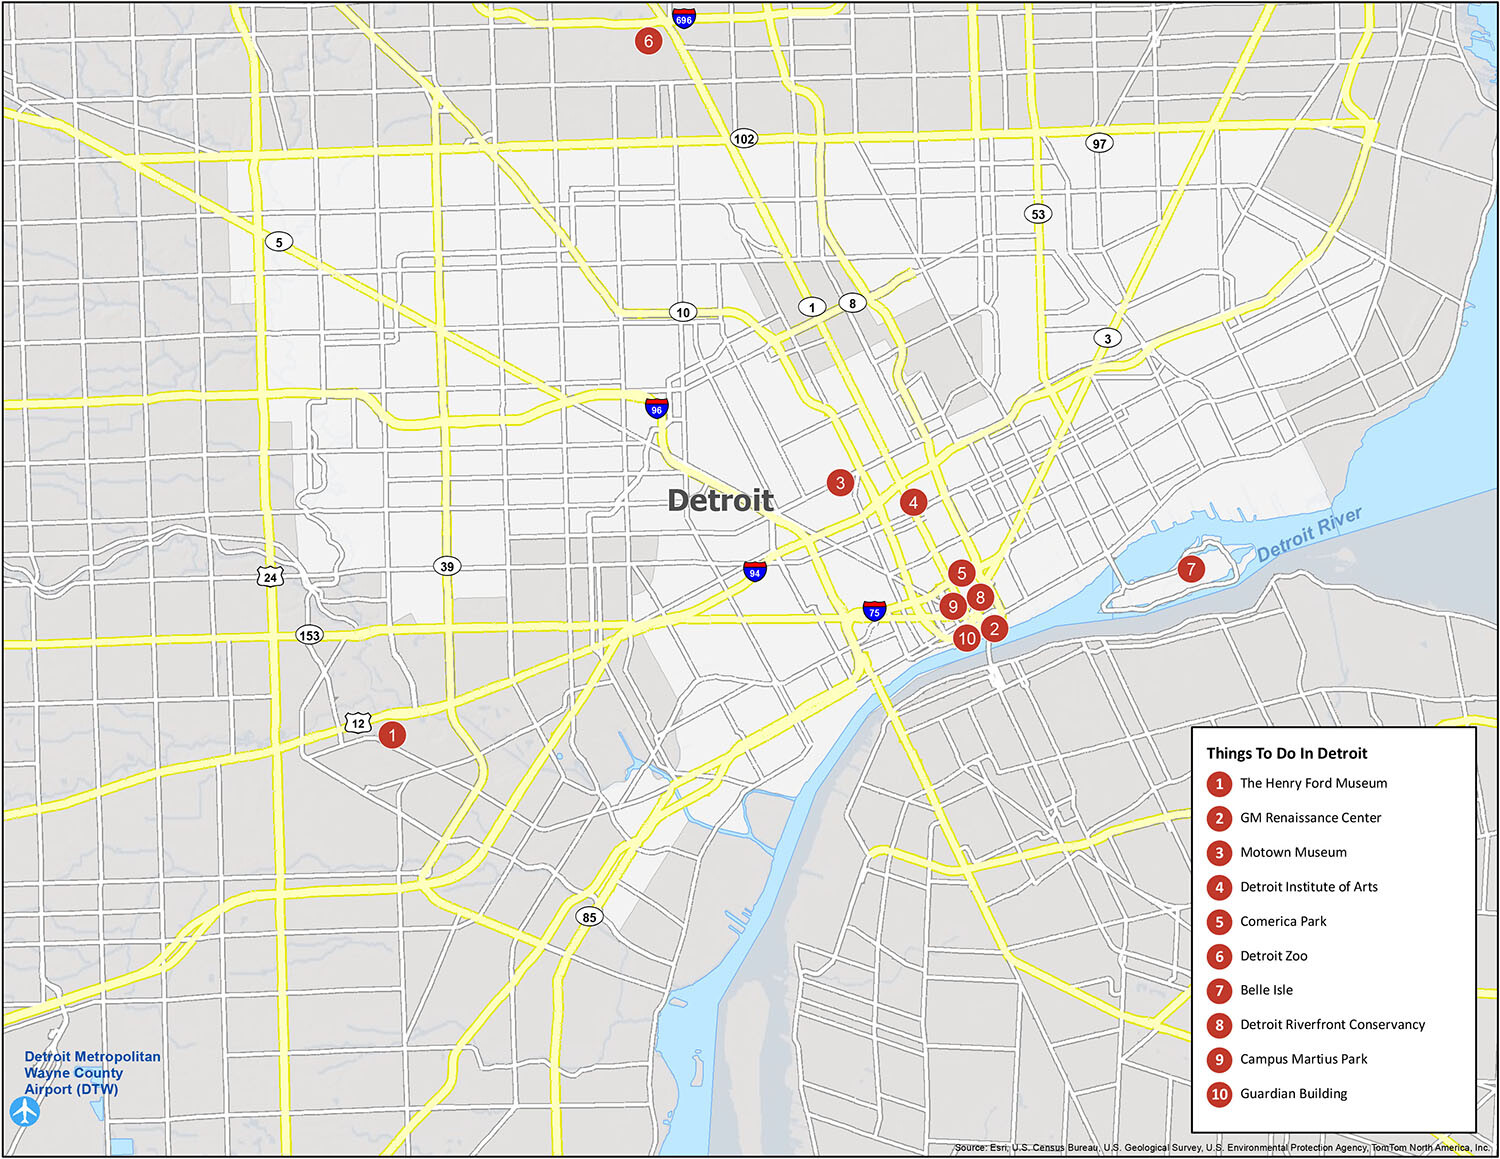Select marker 4 for Detroit Institute of Arts

tap(913, 500)
